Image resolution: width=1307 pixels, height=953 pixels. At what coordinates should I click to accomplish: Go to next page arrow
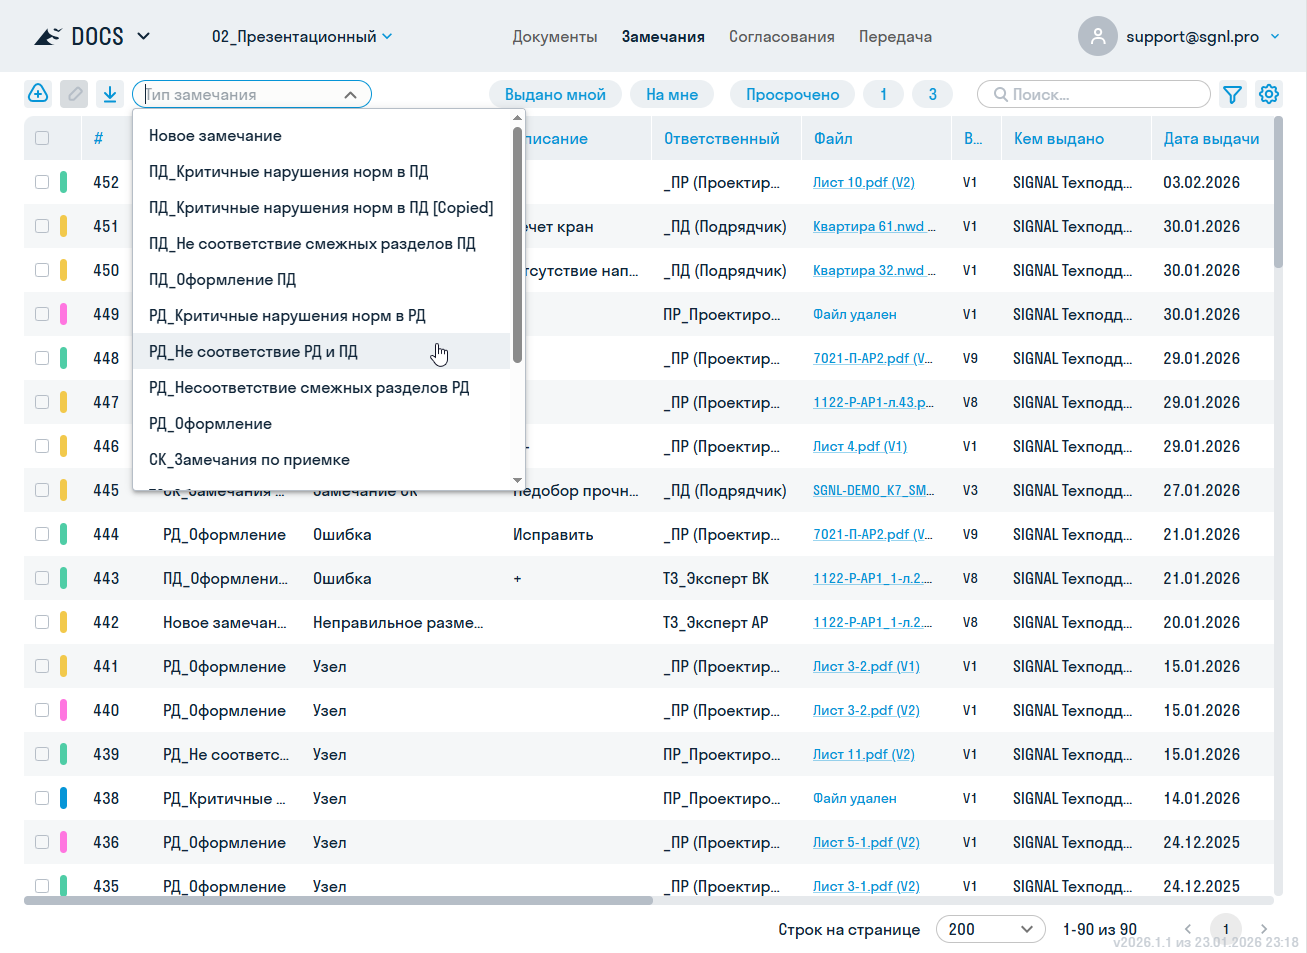[1264, 929]
